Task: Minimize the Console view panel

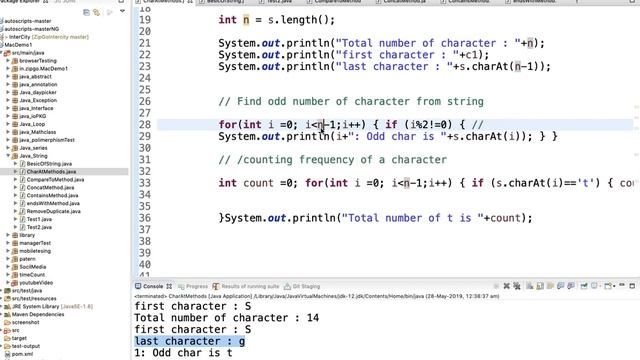Action: (x=622, y=285)
